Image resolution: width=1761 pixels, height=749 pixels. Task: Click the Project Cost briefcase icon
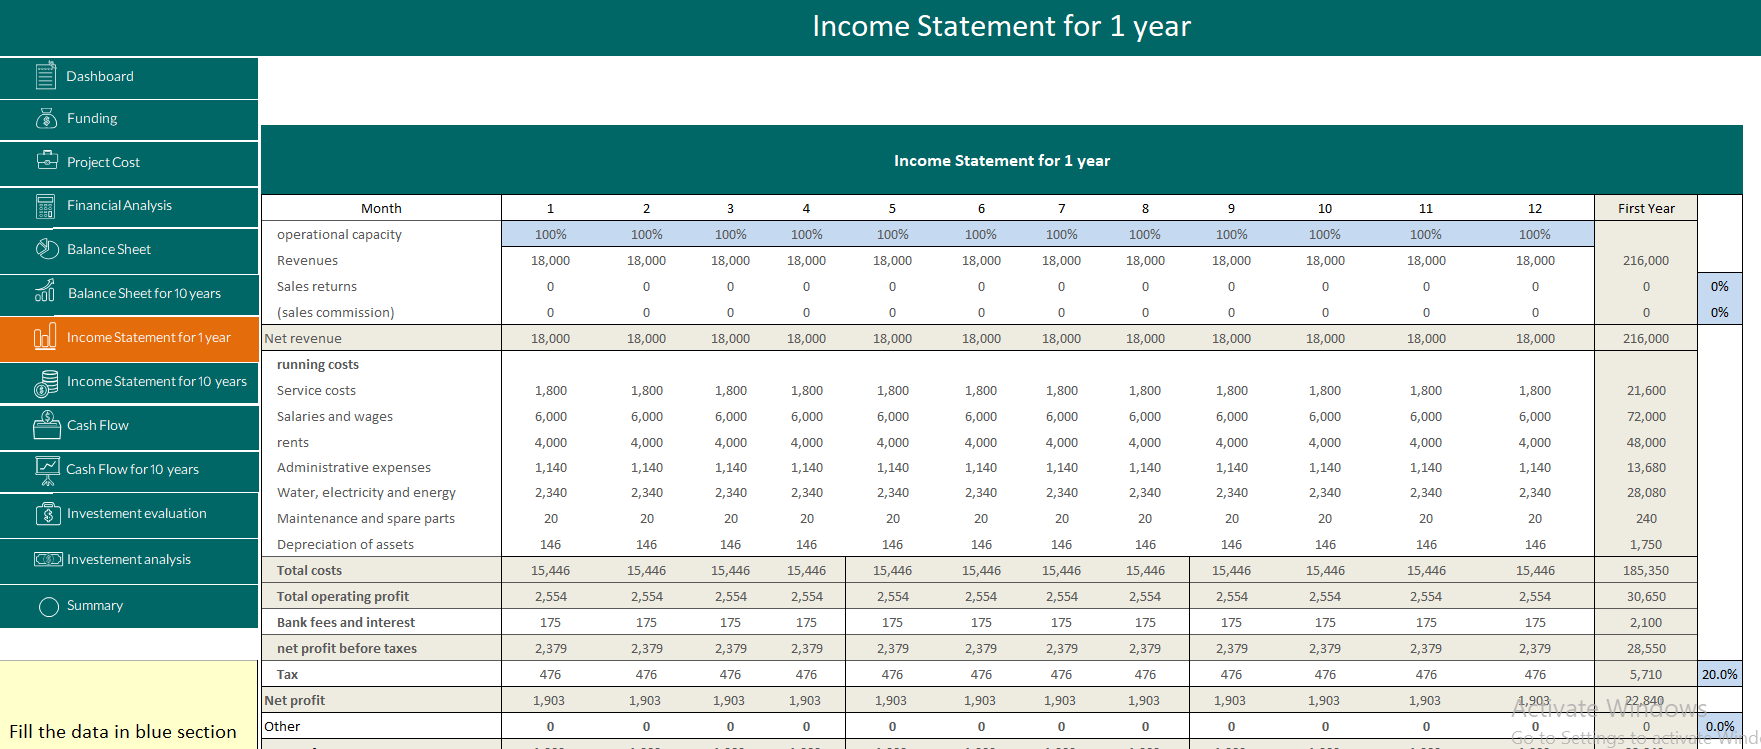click(47, 160)
